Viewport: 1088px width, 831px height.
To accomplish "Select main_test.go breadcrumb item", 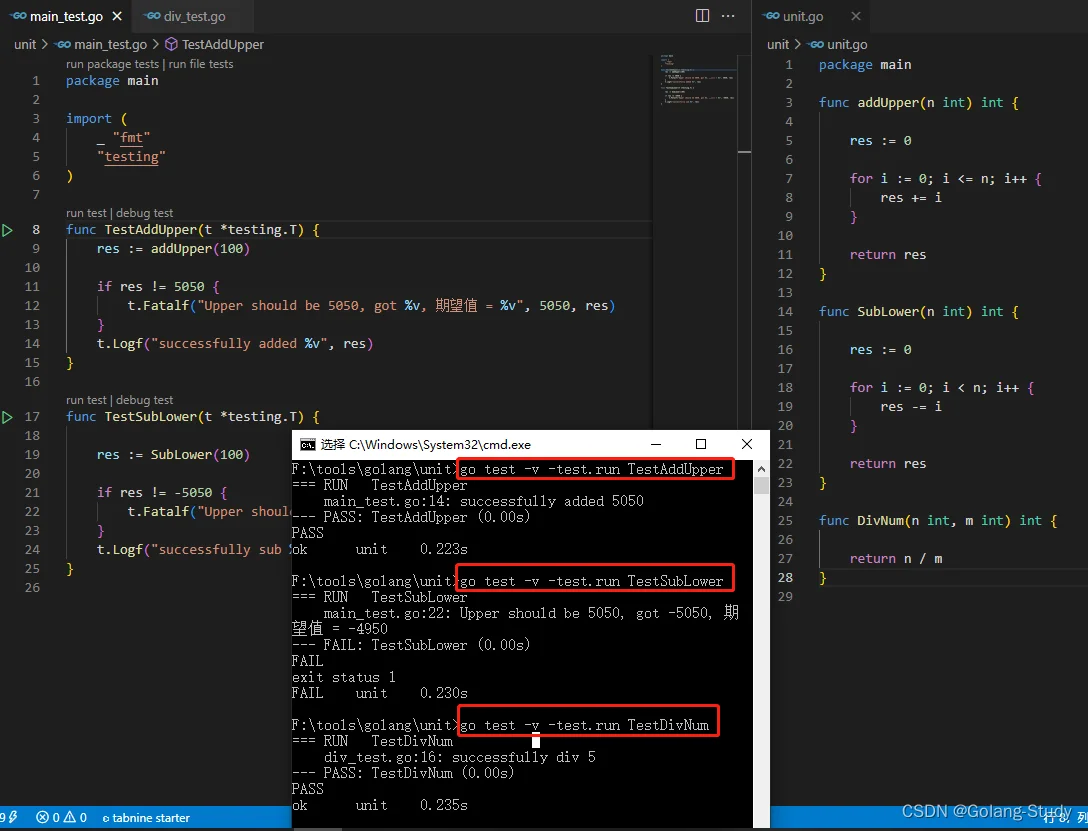I will 103,44.
